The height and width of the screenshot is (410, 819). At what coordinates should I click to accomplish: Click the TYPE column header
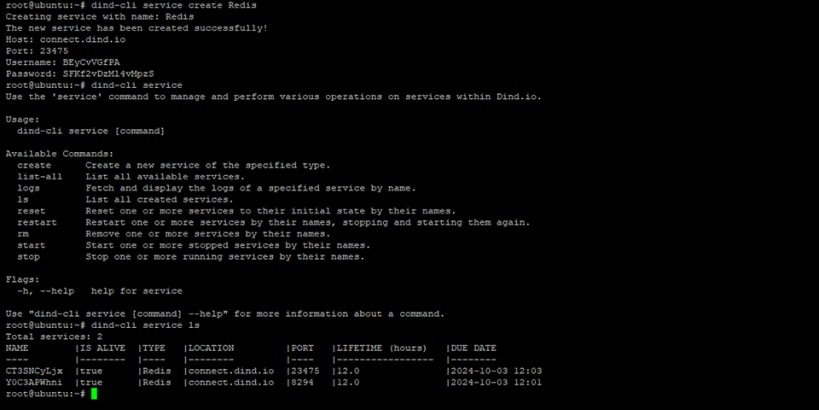point(154,348)
